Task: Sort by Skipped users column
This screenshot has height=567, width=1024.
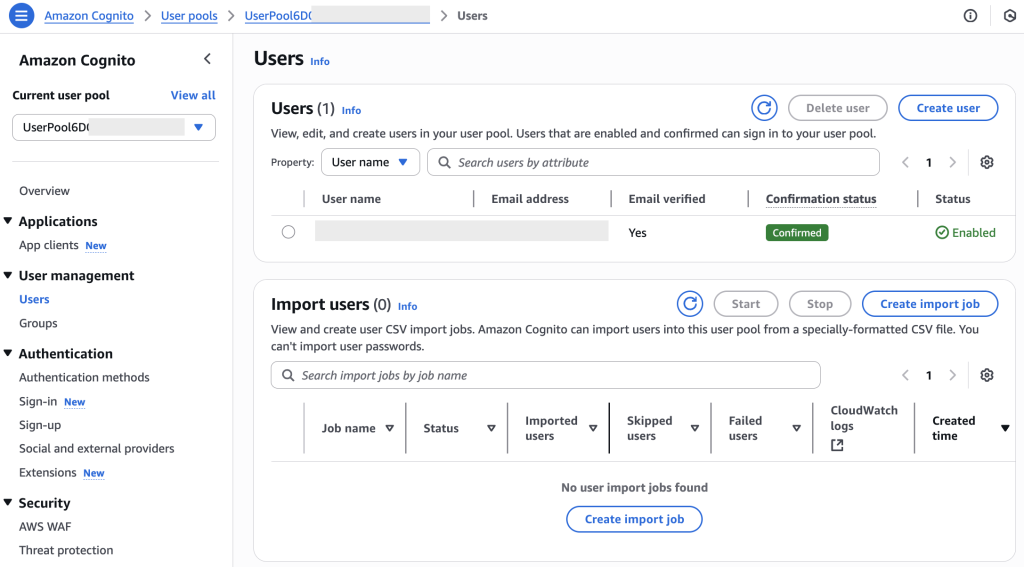Action: [695, 429]
